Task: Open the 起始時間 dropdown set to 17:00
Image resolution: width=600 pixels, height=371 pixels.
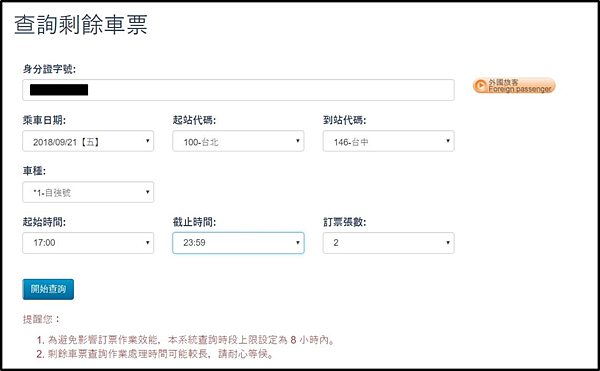Action: (x=88, y=243)
